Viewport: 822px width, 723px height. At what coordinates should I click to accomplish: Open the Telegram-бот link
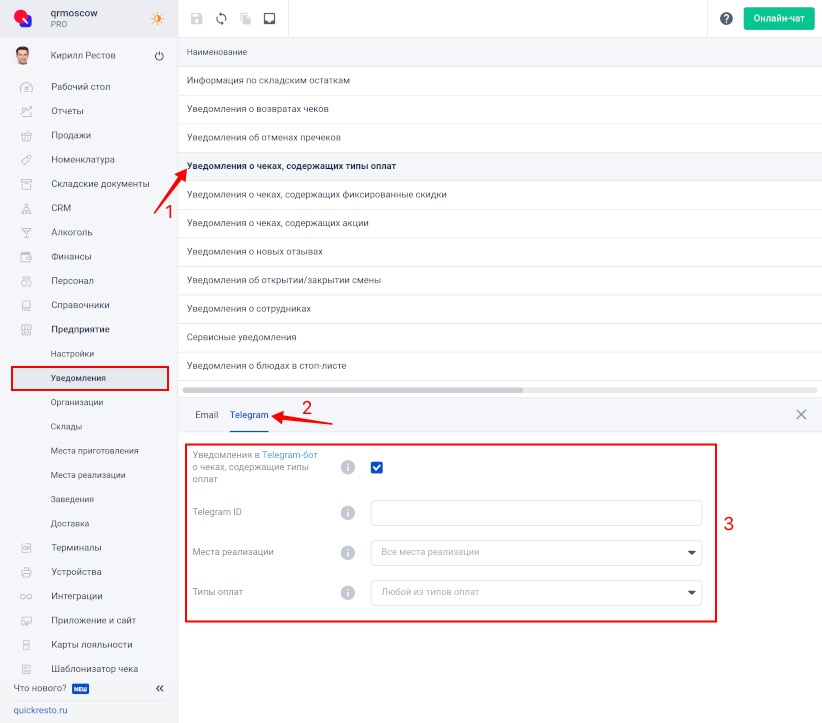(290, 455)
